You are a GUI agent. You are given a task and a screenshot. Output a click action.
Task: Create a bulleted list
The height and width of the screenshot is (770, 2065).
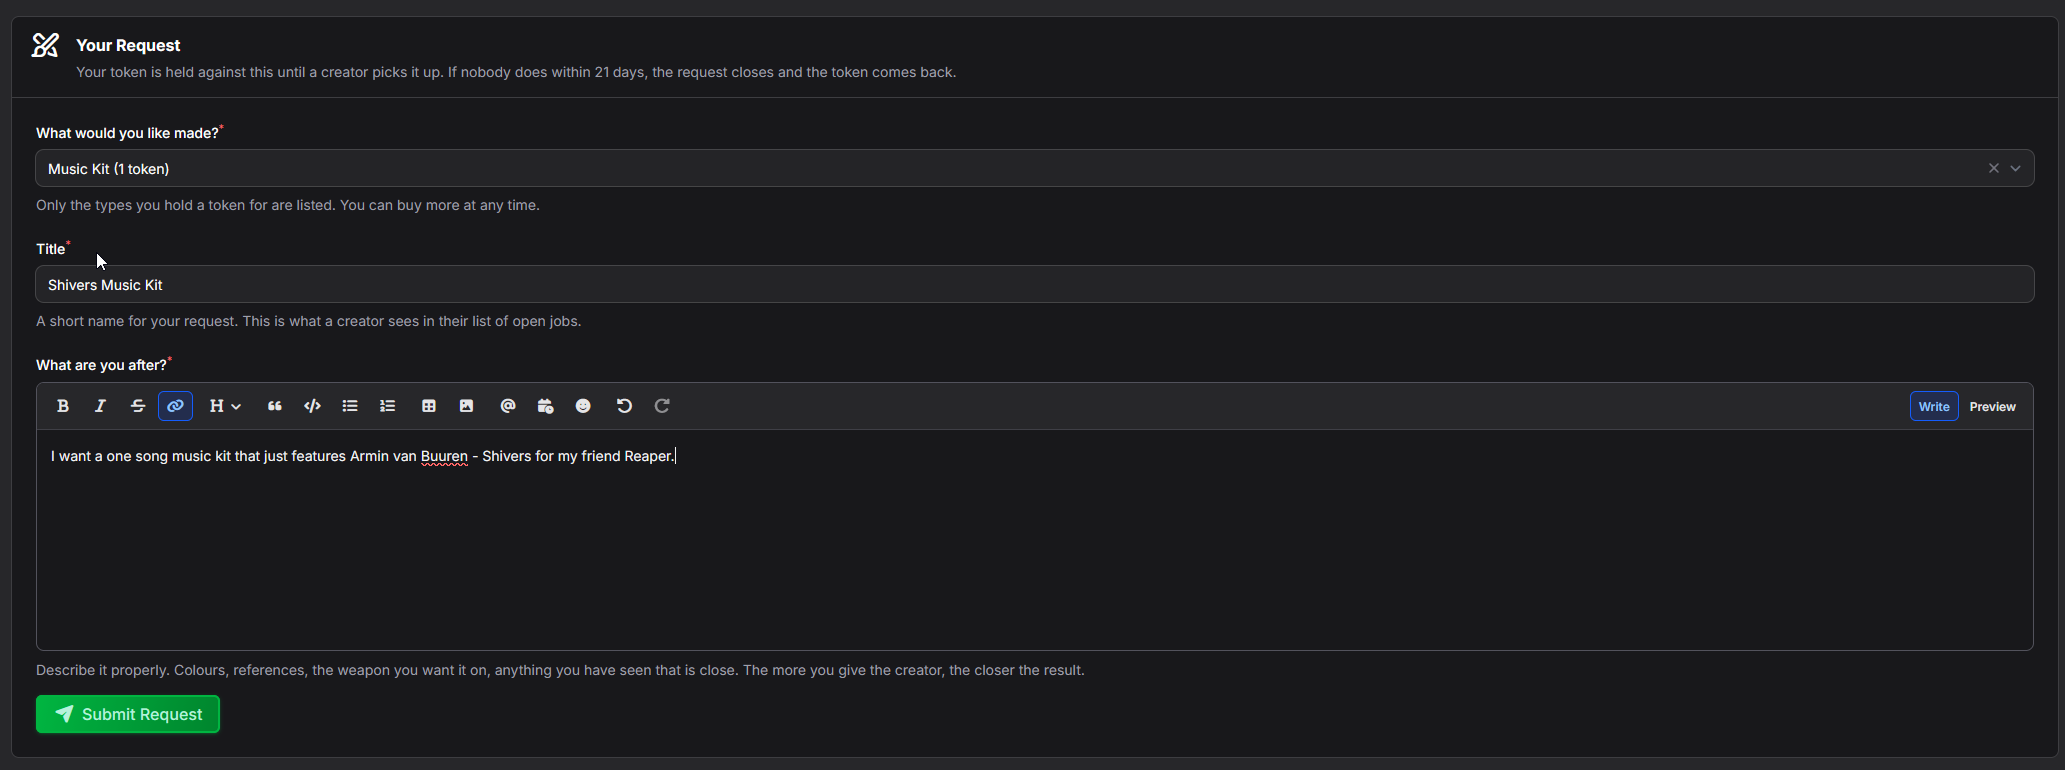(350, 406)
